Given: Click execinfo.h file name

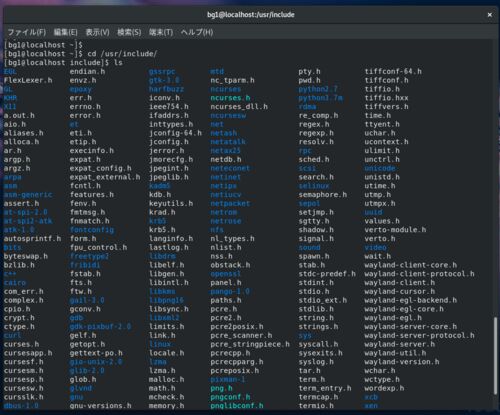Looking at the screenshot, I should click(x=92, y=151).
